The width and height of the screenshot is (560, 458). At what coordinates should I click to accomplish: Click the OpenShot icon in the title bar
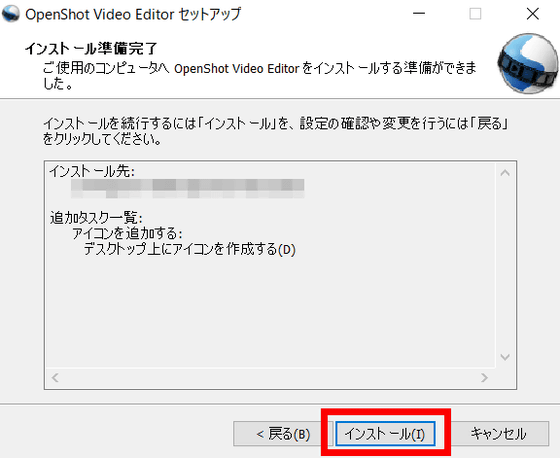tap(11, 14)
